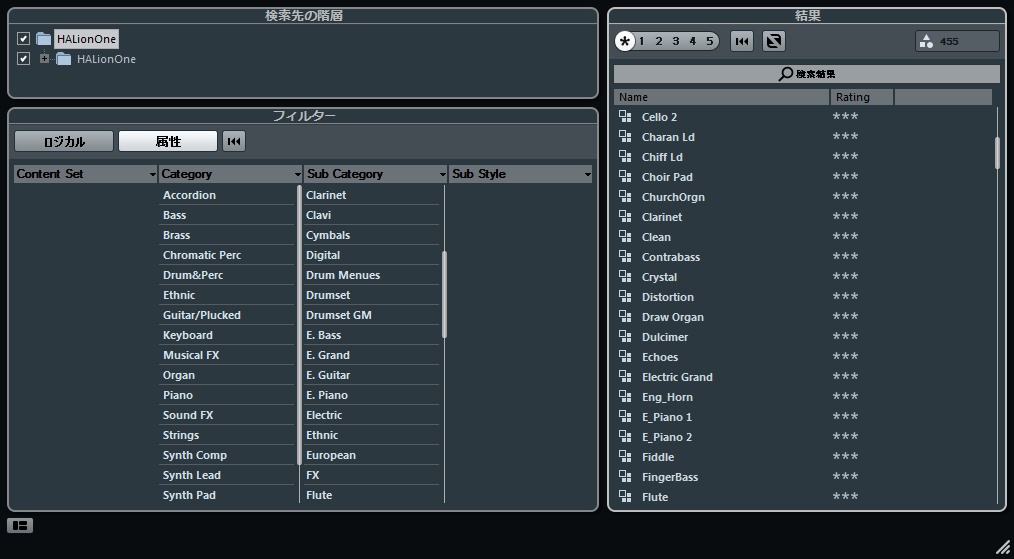Select the top-level HALionOne folder icon
Viewport: 1014px width, 559px height.
(44, 39)
